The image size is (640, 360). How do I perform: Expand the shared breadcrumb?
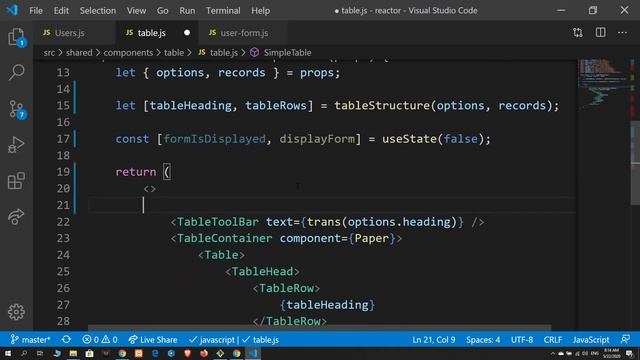[x=79, y=53]
